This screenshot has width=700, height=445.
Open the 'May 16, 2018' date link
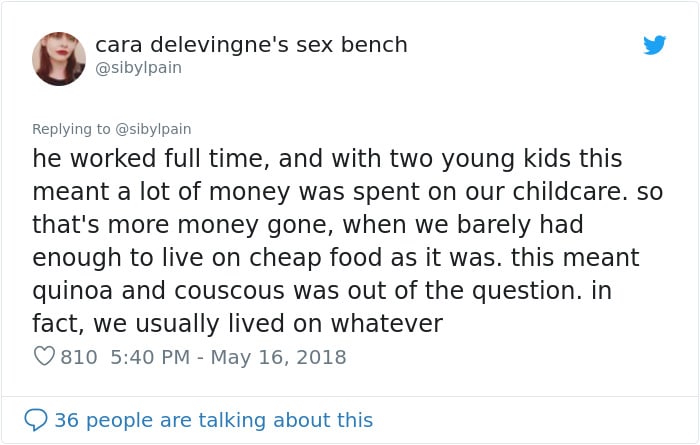coord(278,357)
